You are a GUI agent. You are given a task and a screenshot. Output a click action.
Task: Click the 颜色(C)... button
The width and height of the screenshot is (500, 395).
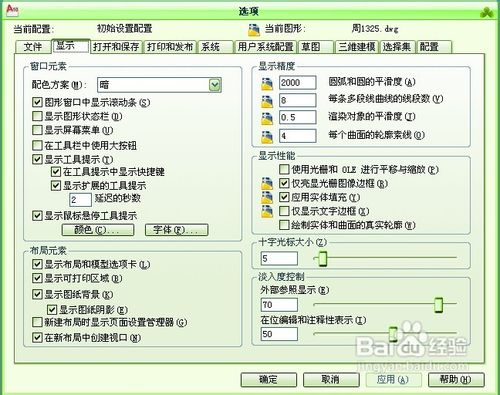(x=98, y=230)
